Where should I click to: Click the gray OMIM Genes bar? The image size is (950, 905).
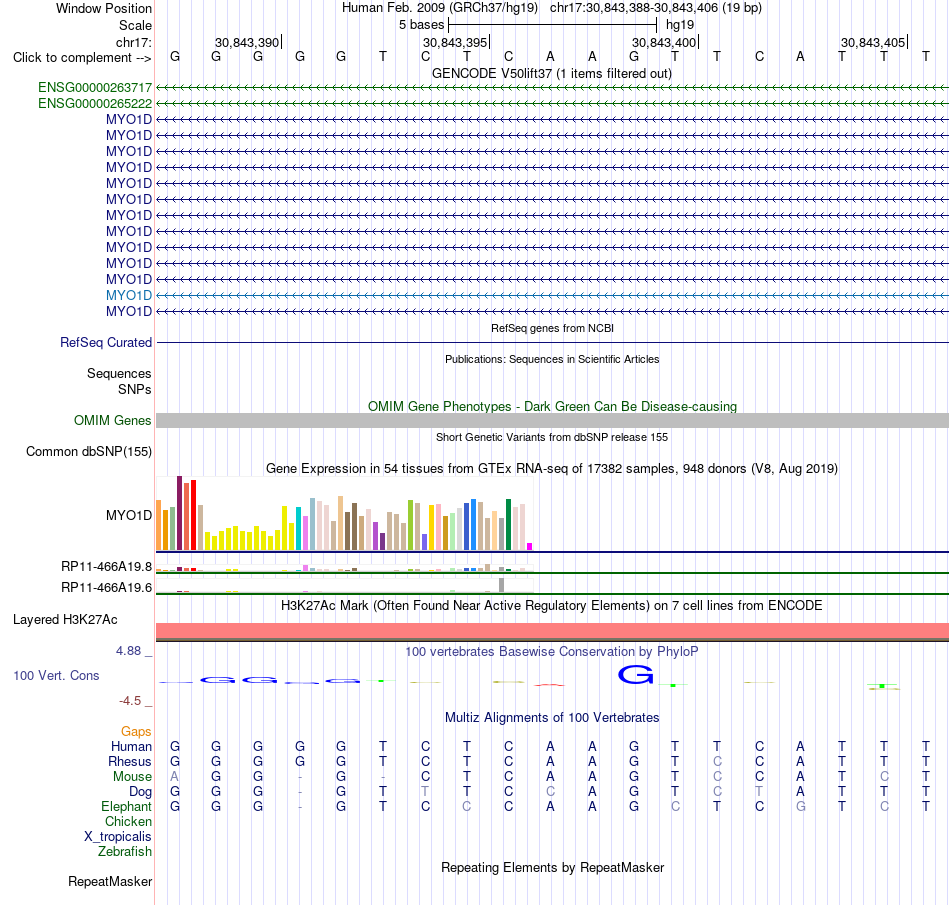coord(552,420)
